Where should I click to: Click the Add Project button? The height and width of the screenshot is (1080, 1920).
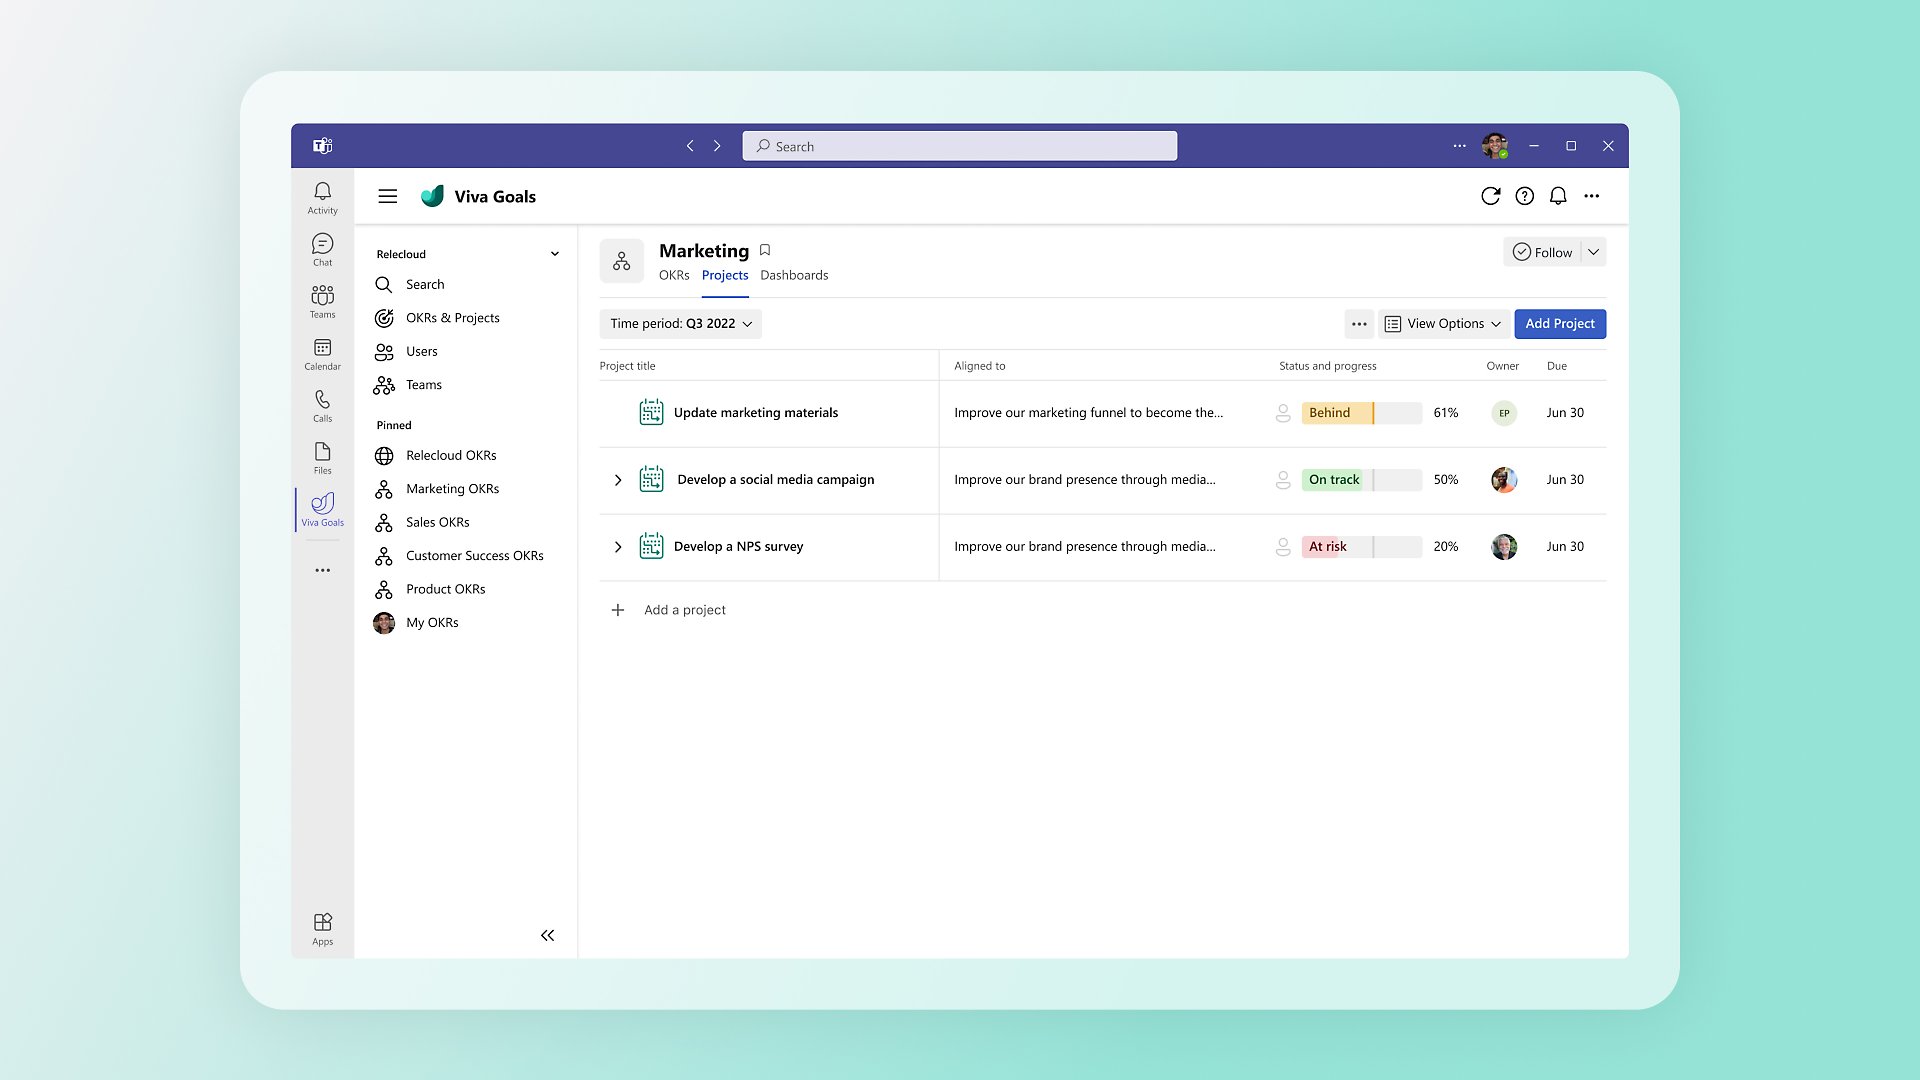click(x=1560, y=324)
